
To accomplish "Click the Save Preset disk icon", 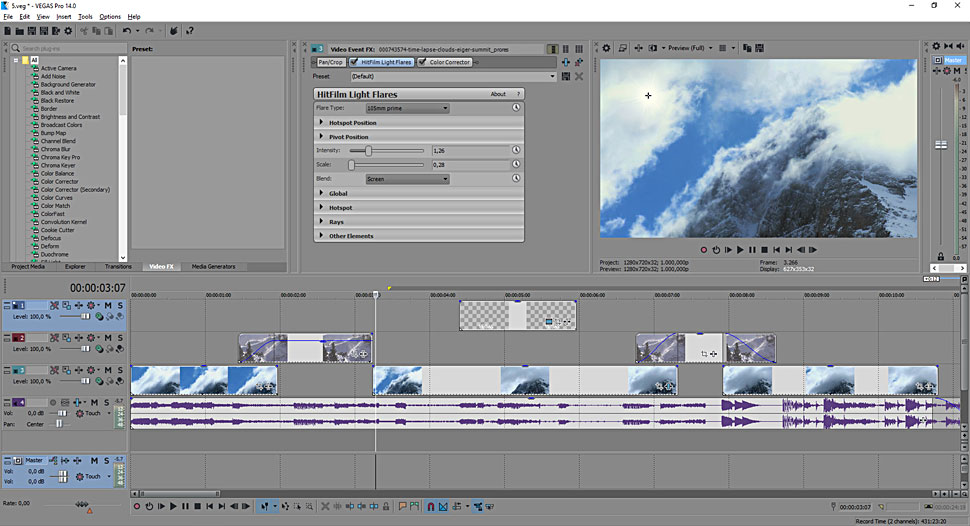I will point(566,76).
